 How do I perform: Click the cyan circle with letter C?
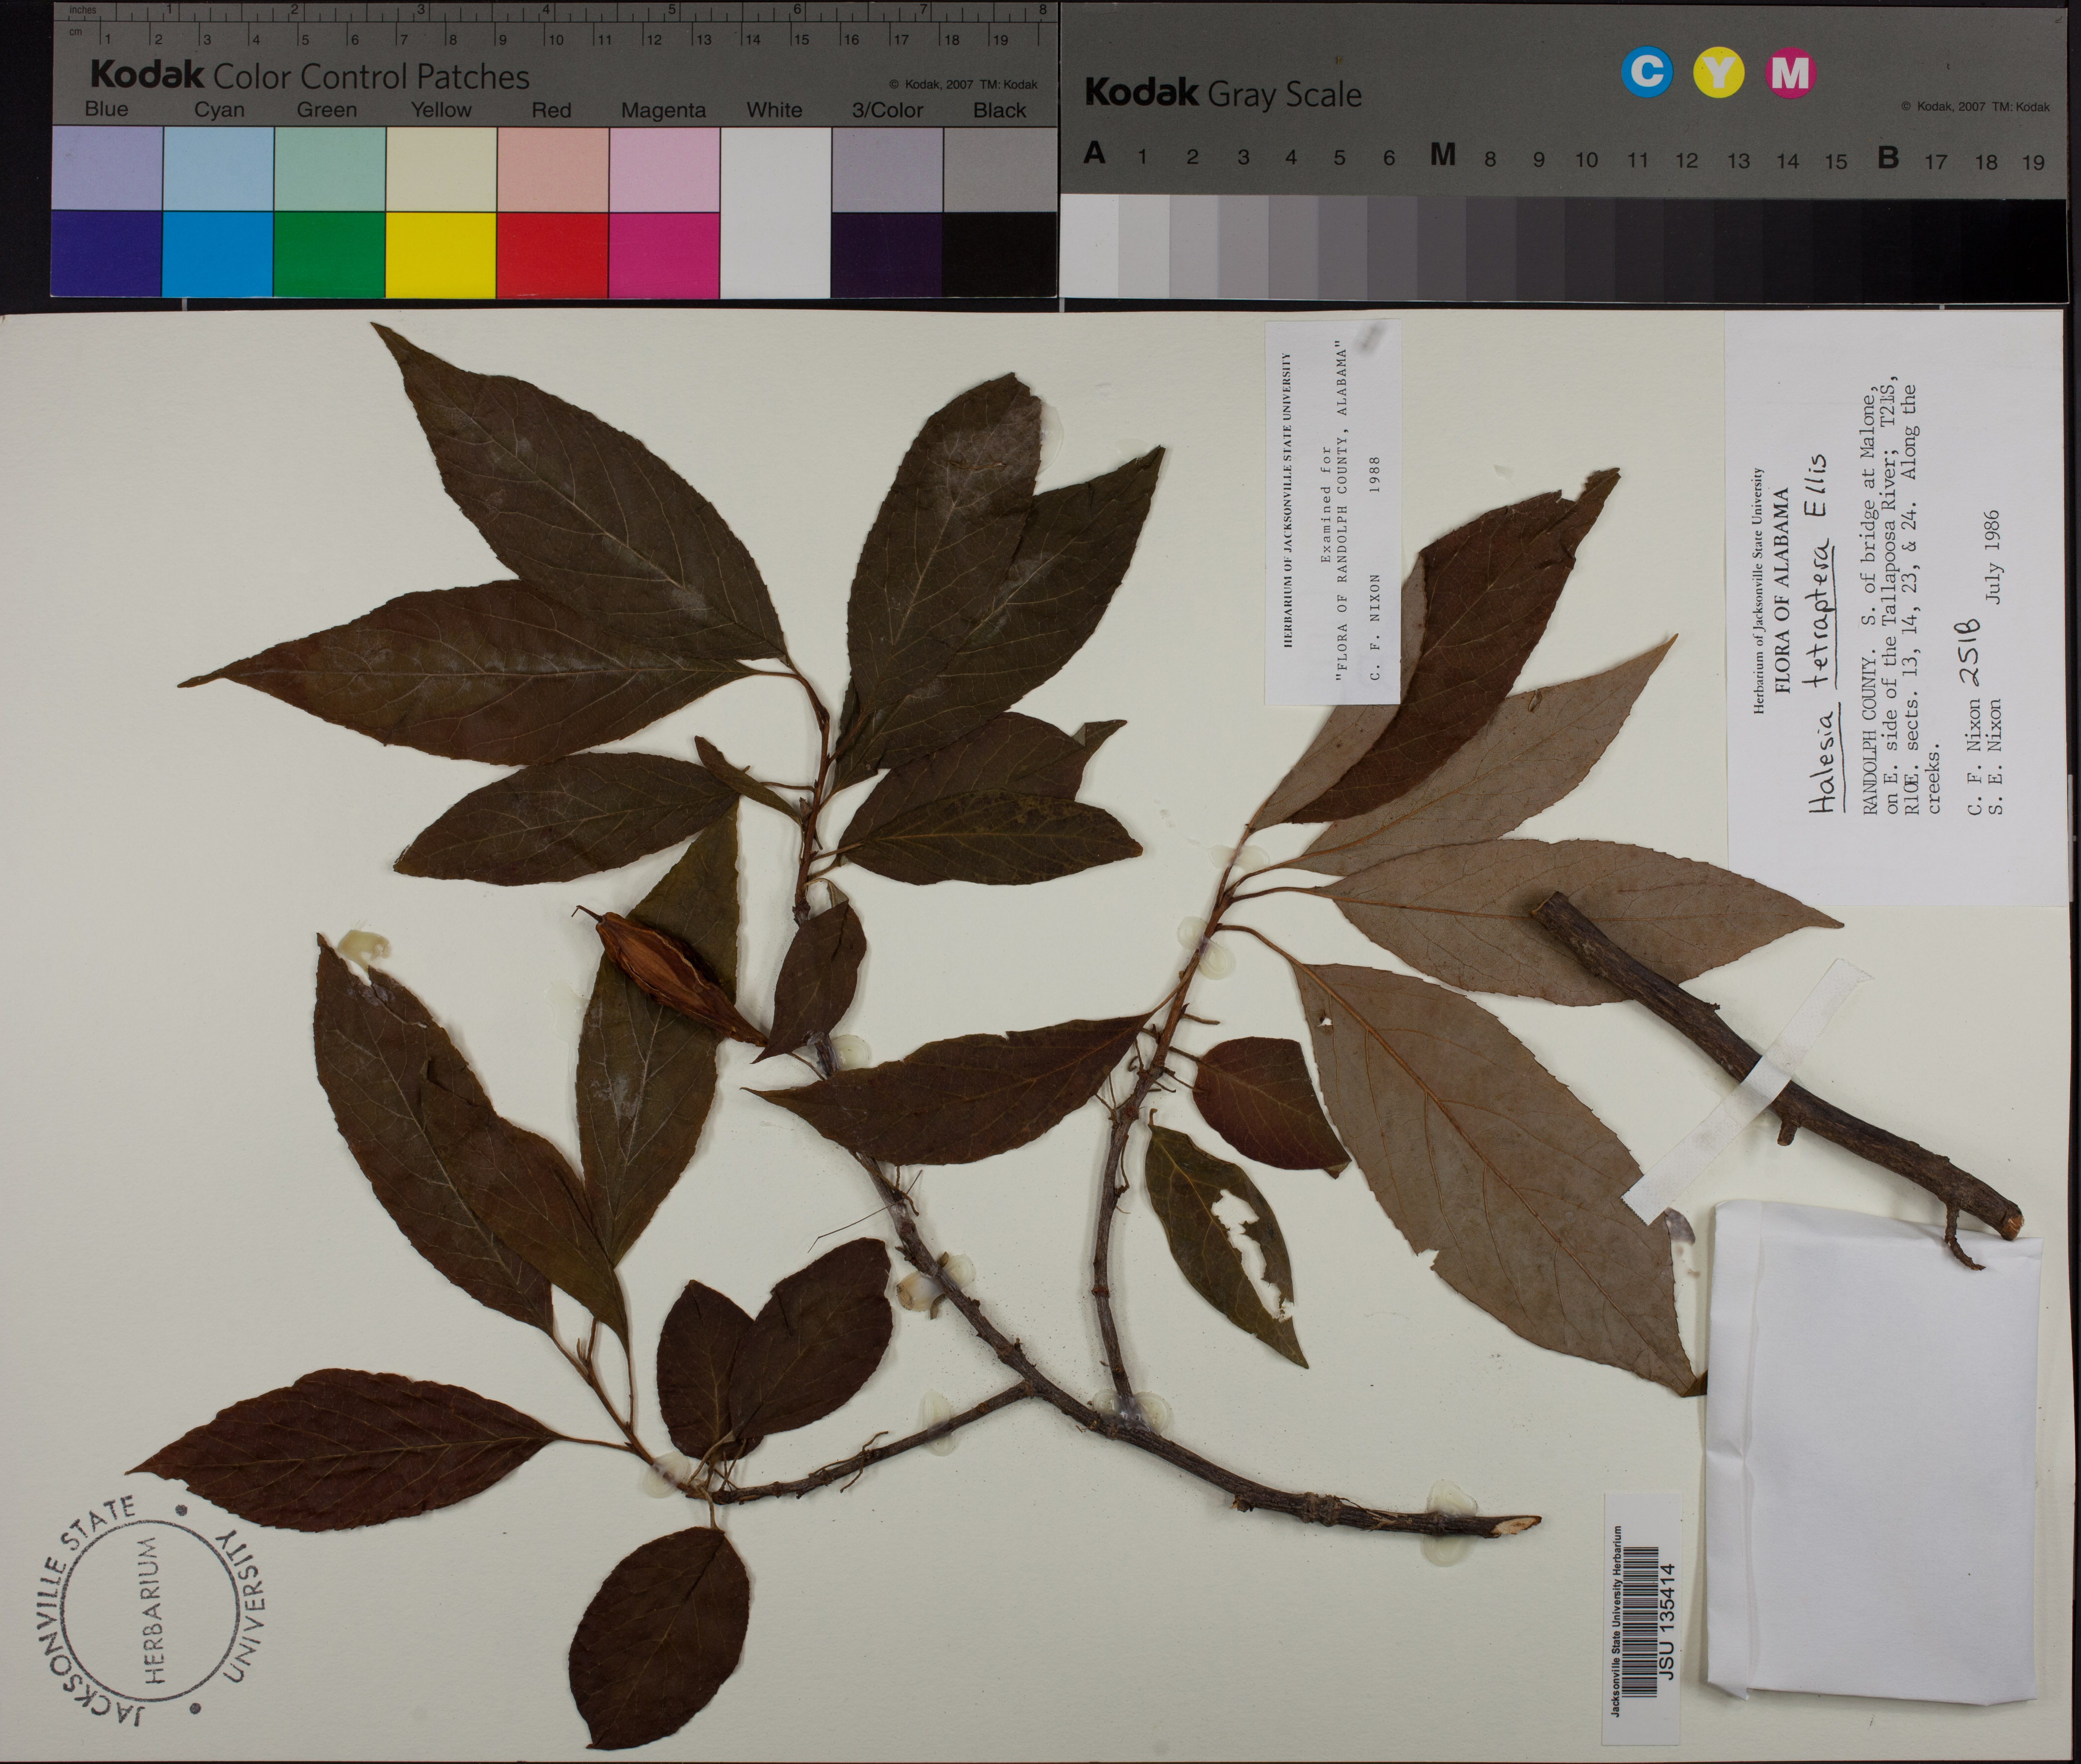coord(1646,73)
